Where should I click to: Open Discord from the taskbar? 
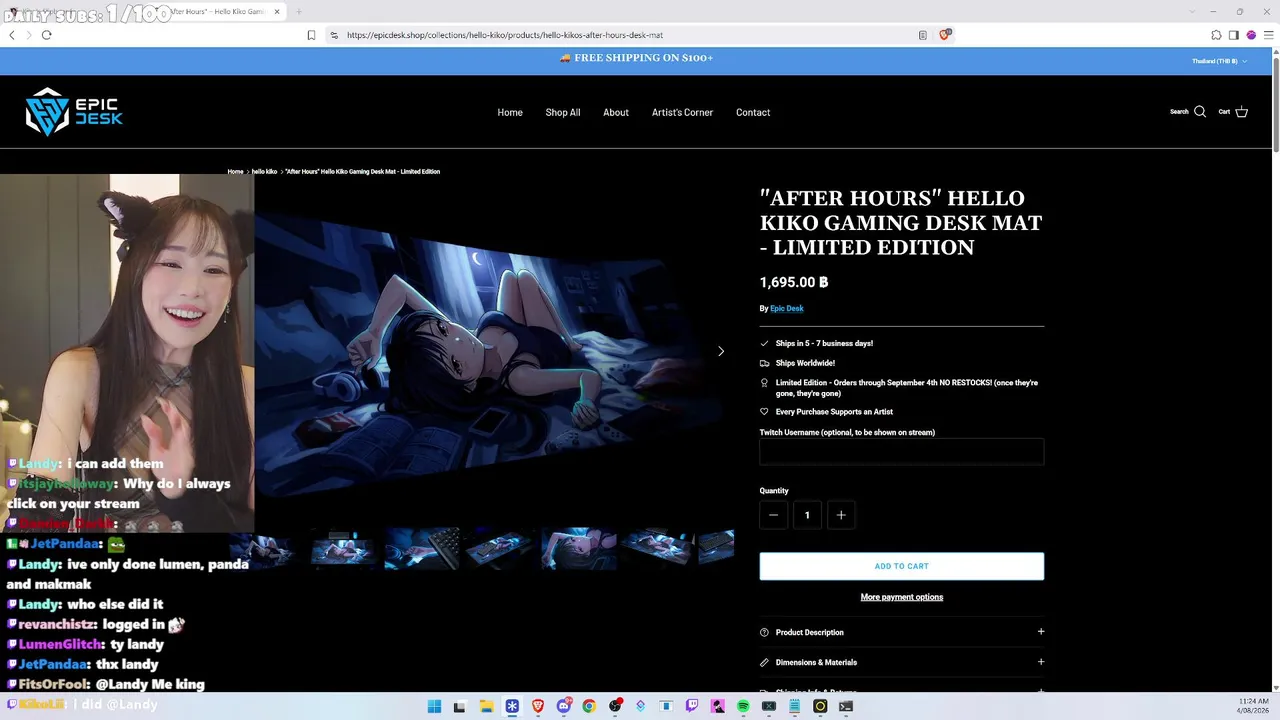click(x=564, y=706)
